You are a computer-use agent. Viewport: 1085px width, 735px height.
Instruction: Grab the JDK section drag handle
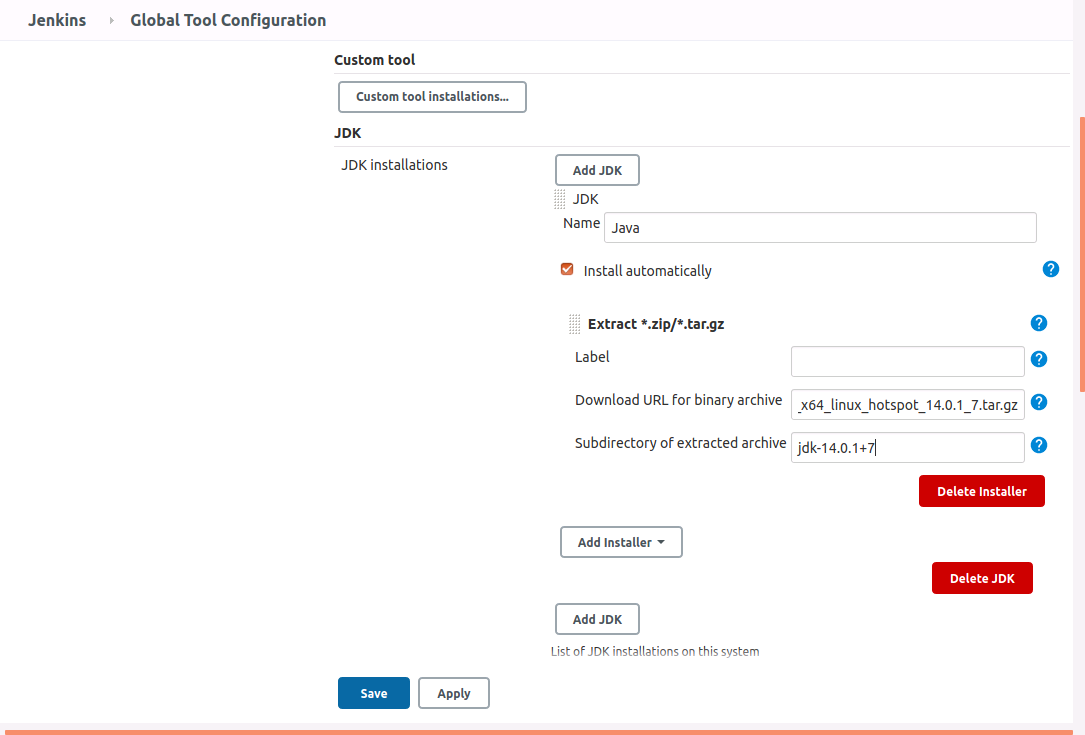click(x=559, y=199)
